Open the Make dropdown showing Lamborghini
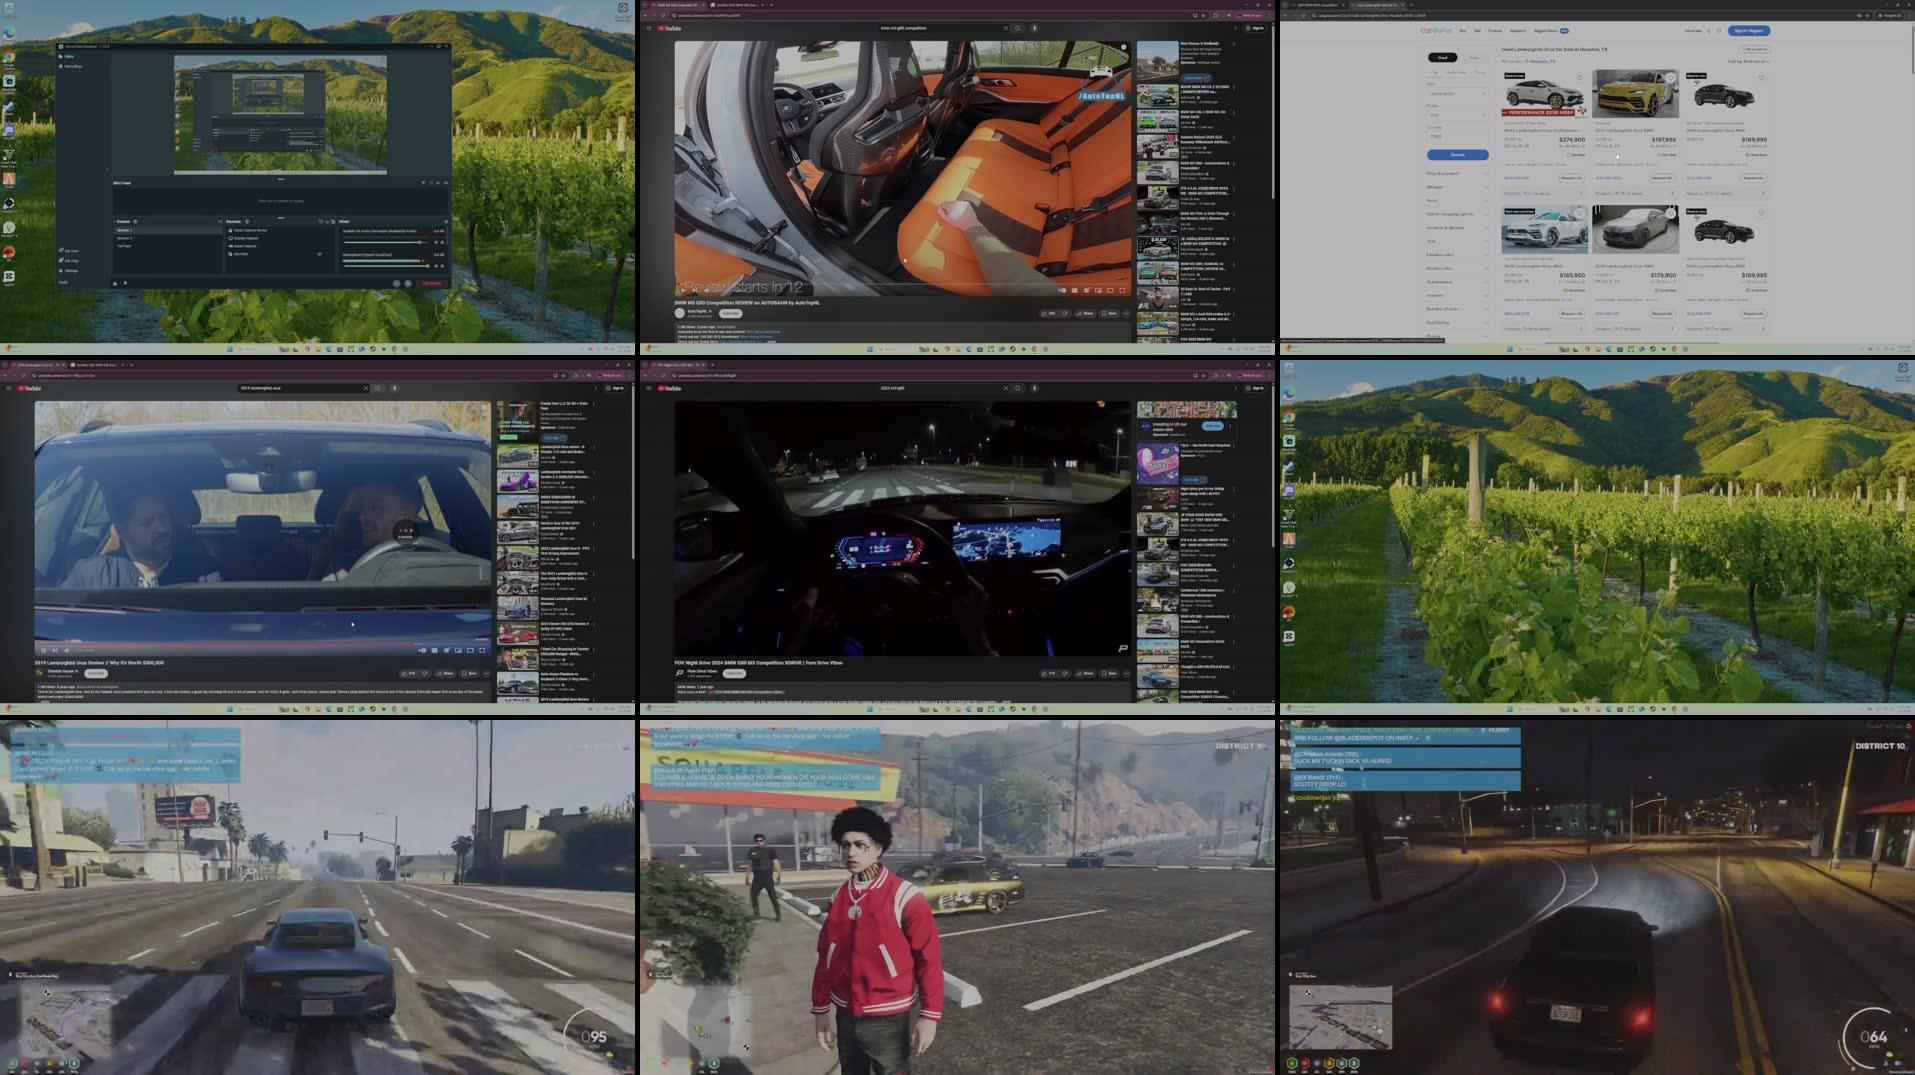1915x1075 pixels. [x=1457, y=93]
